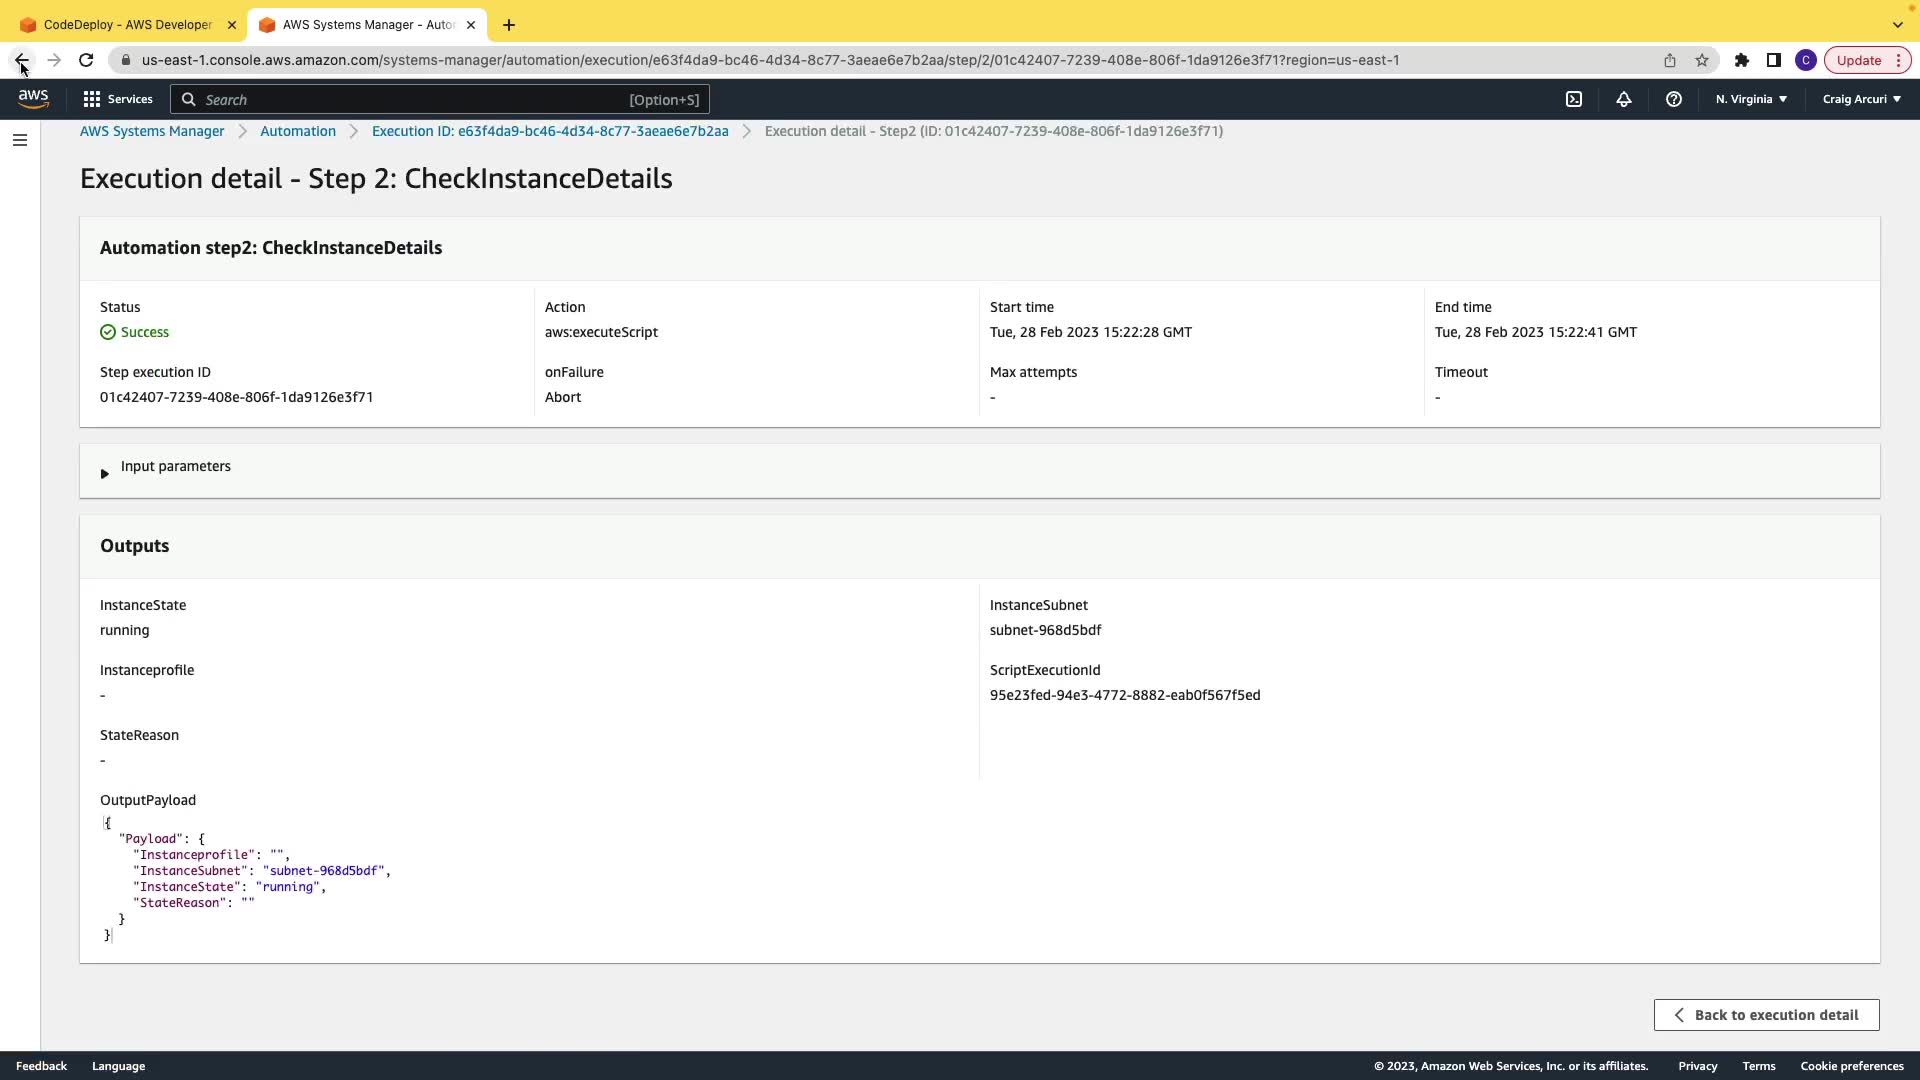1920x1080 pixels.
Task: Open Cookie preferences in the footer
Action: click(1851, 1066)
